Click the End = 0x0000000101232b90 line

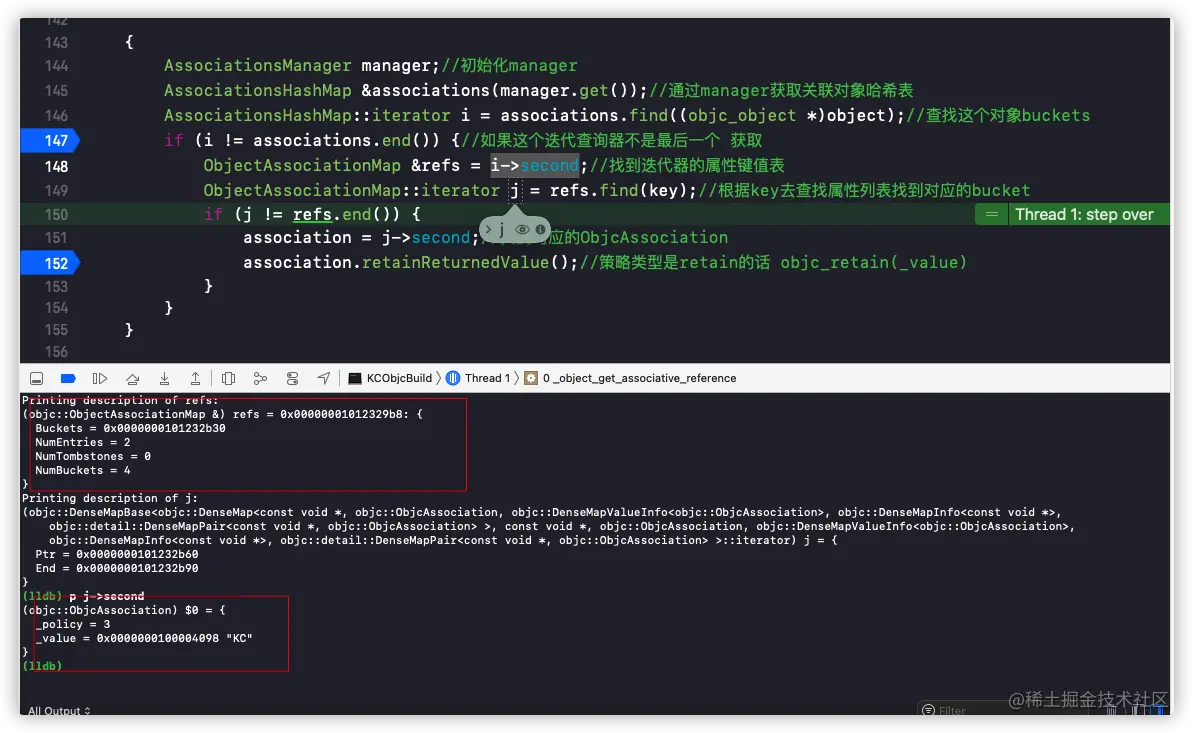click(x=116, y=569)
